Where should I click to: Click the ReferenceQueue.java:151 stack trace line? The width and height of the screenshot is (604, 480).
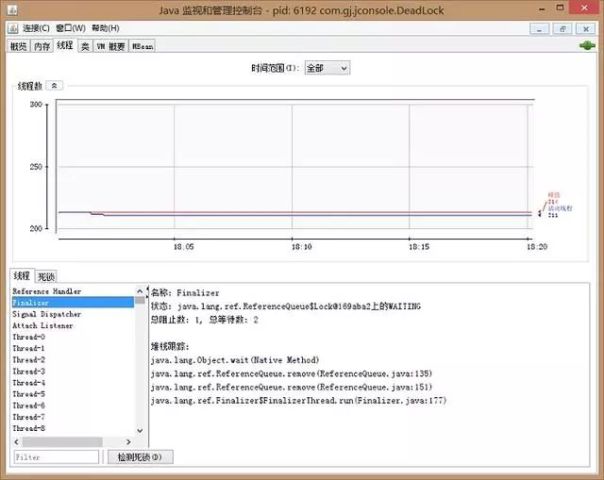tap(291, 387)
